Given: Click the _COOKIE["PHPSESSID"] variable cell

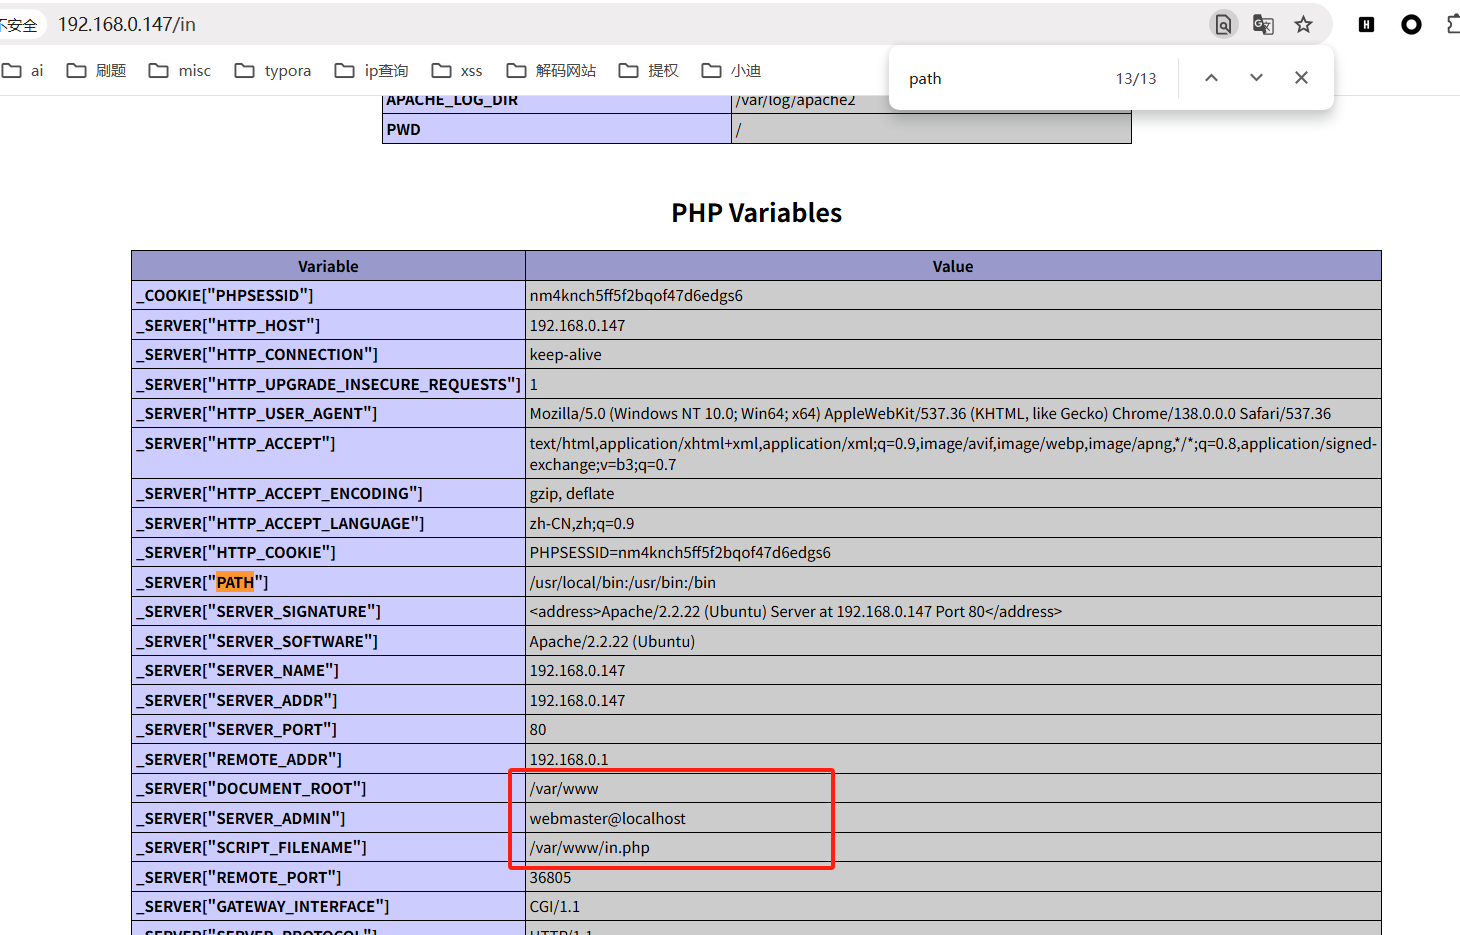Looking at the screenshot, I should click(x=328, y=296).
